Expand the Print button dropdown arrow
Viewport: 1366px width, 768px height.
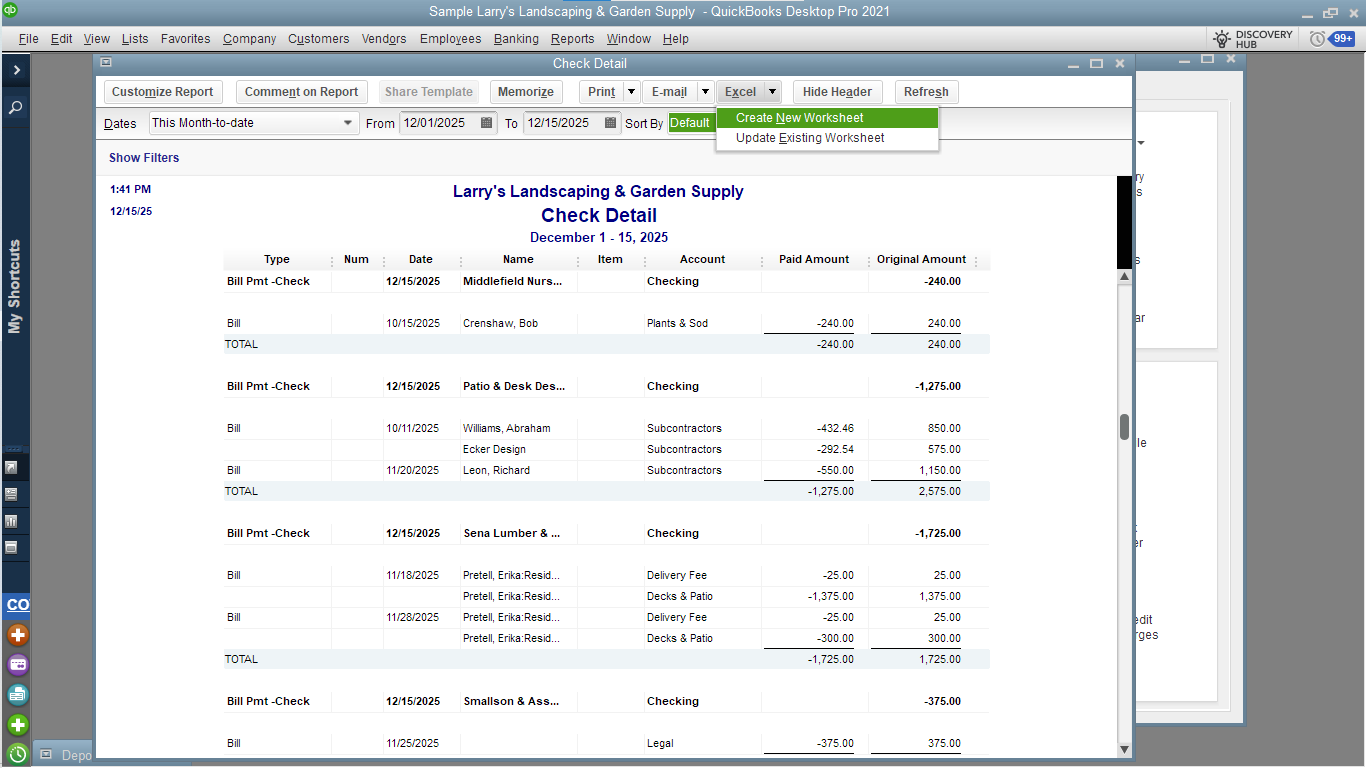tap(631, 92)
